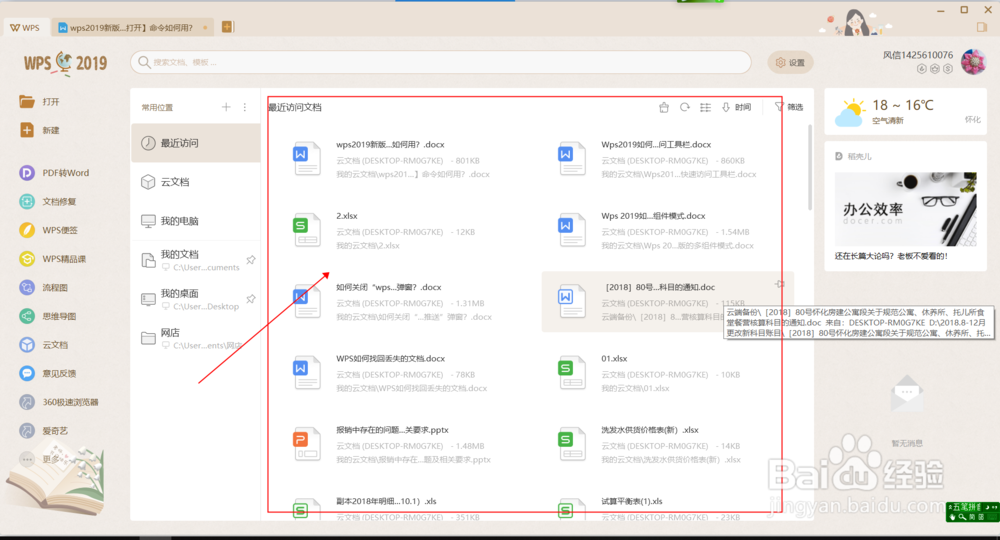The image size is (1000, 540).
Task: Launch 360极速浏览器 shortcut
Action: (59, 402)
